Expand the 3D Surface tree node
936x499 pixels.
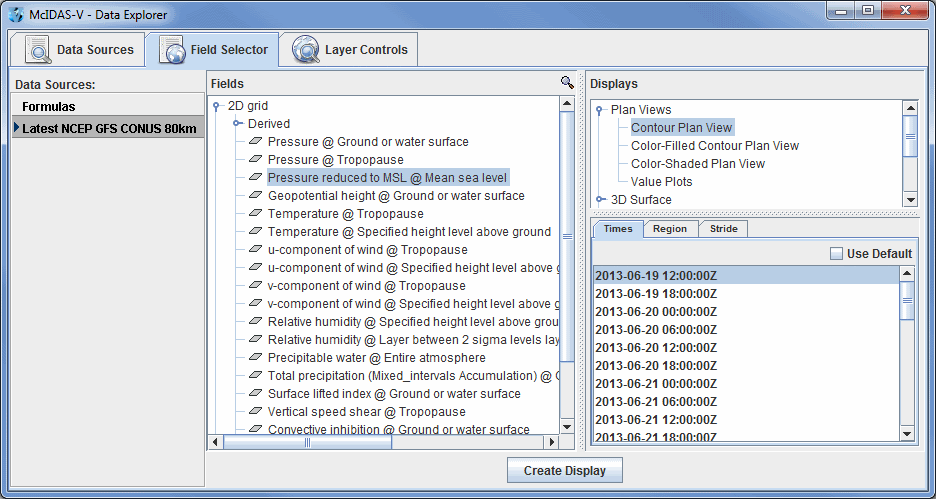[600, 199]
